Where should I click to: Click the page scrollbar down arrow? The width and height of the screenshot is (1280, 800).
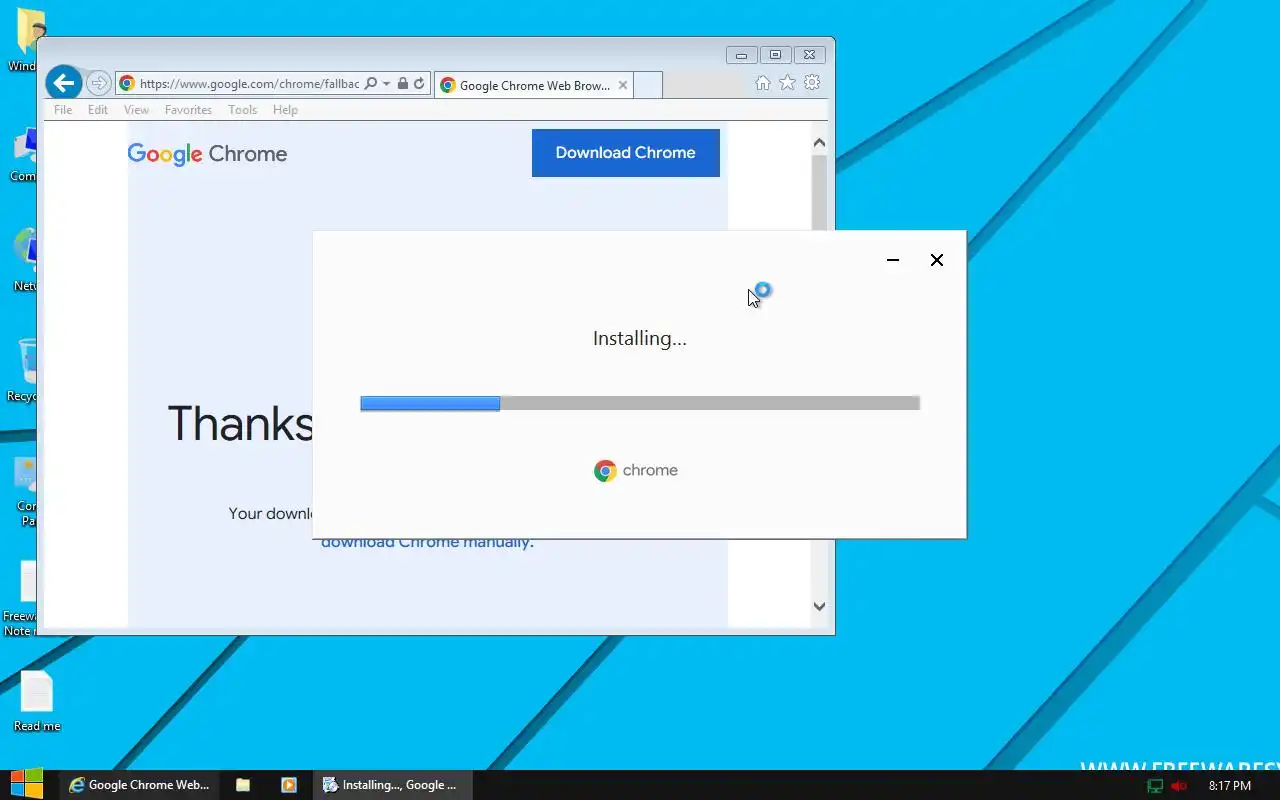pyautogui.click(x=819, y=606)
